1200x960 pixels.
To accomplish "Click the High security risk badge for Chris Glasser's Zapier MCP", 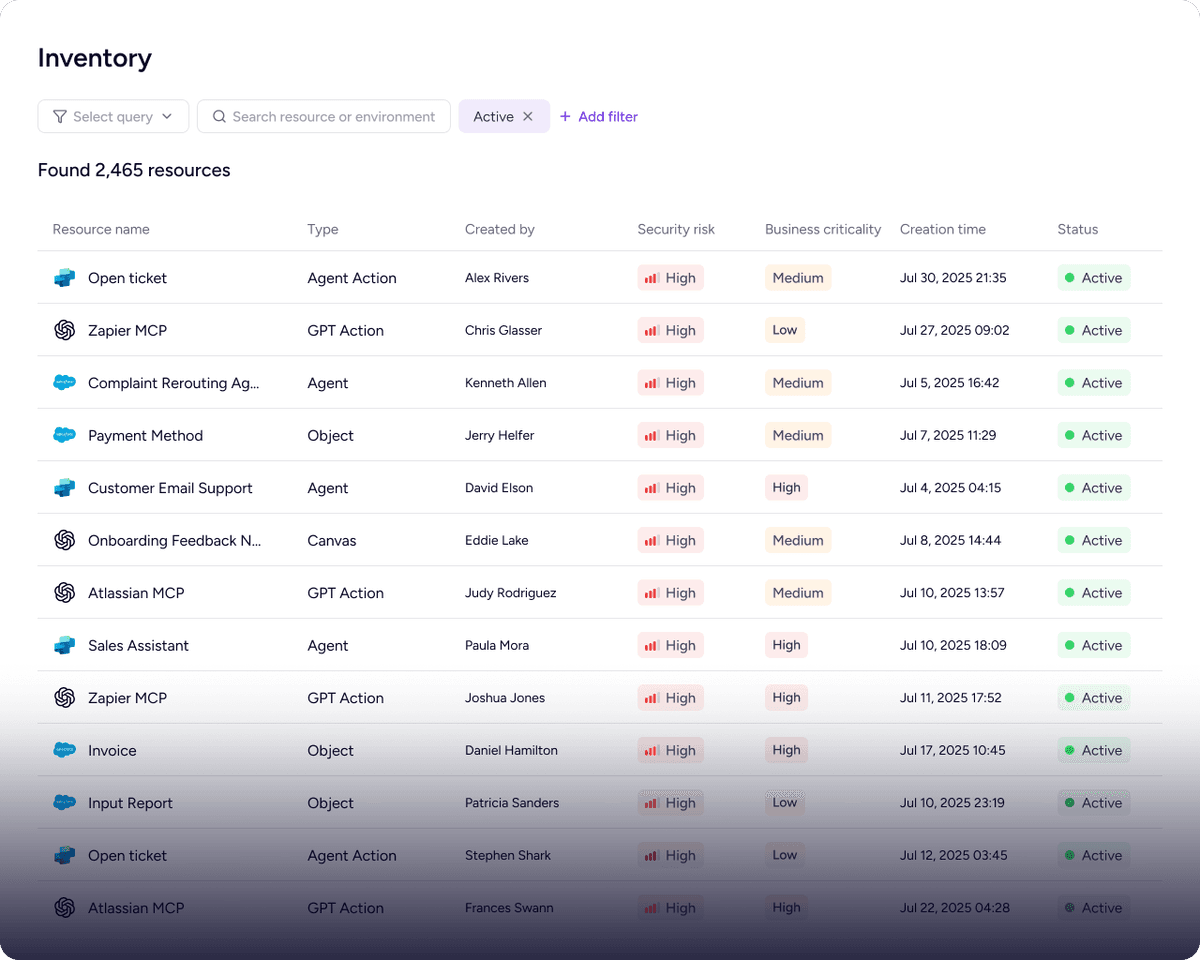I will pos(670,330).
